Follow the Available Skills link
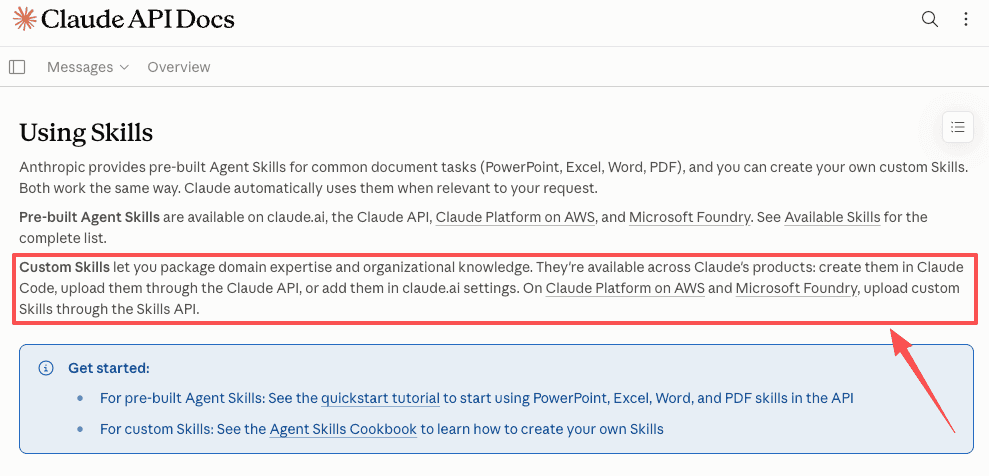This screenshot has height=476, width=989. 832,218
